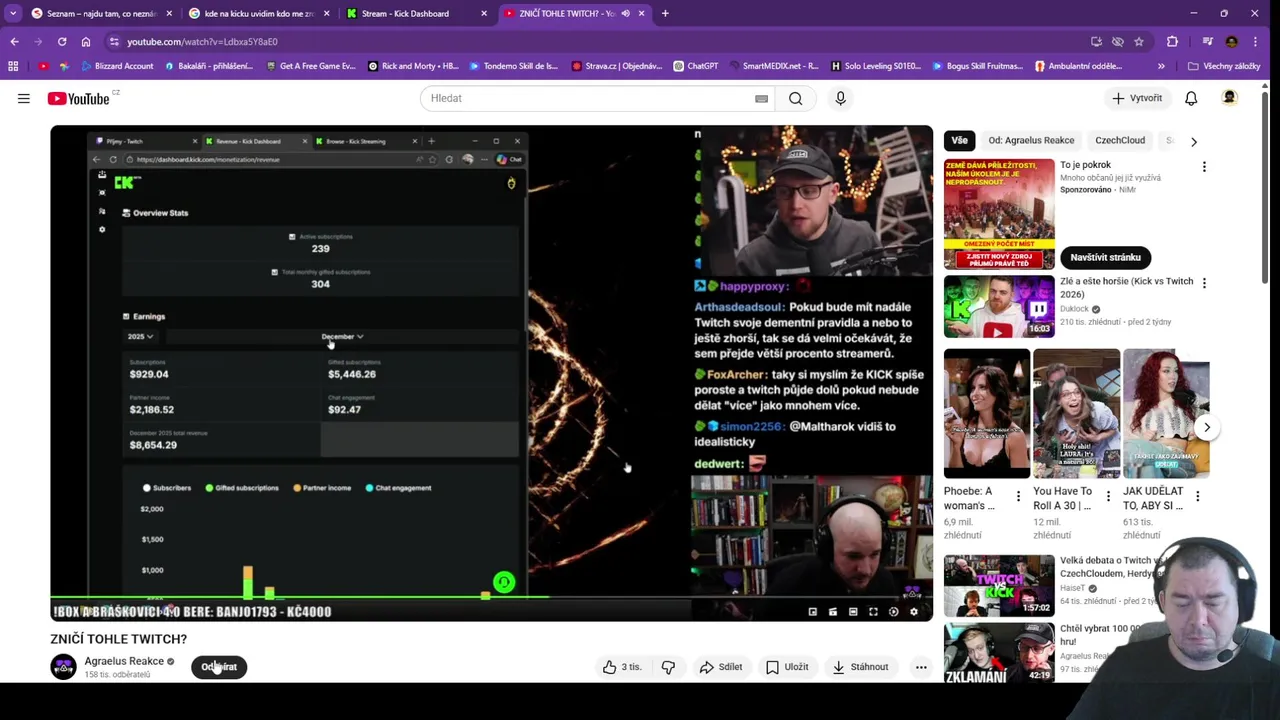Viewport: 1280px width, 720px height.
Task: Open more actions menu below video
Action: pyautogui.click(x=921, y=667)
